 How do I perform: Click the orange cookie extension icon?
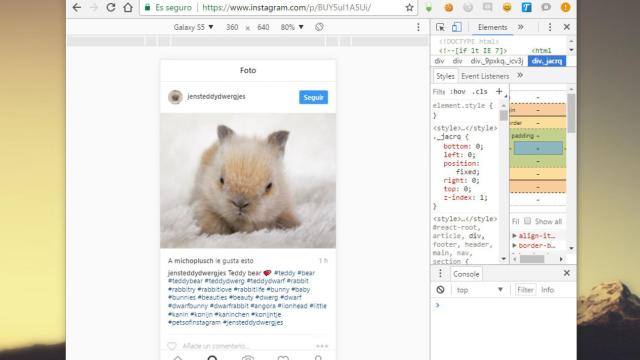(449, 7)
